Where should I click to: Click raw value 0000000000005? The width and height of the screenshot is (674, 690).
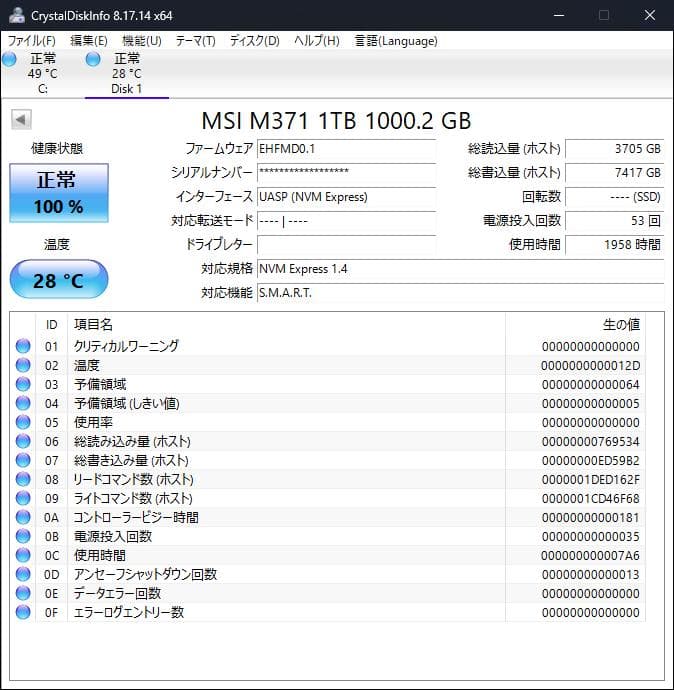tap(590, 404)
